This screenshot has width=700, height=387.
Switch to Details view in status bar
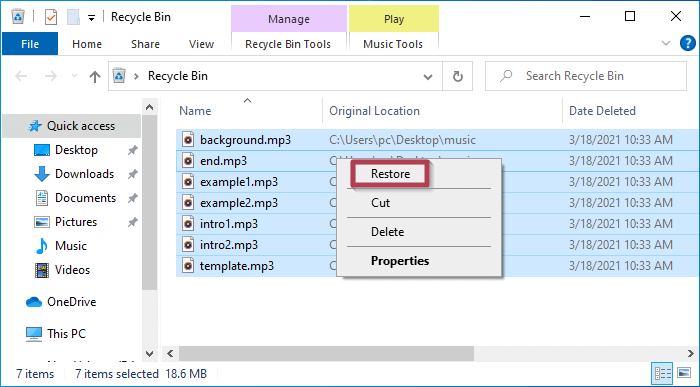click(662, 373)
